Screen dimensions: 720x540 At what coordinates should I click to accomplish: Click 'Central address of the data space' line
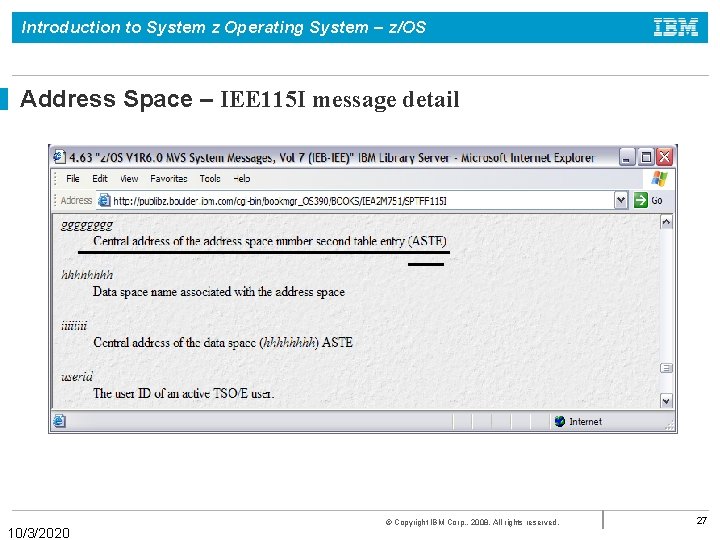(x=223, y=343)
